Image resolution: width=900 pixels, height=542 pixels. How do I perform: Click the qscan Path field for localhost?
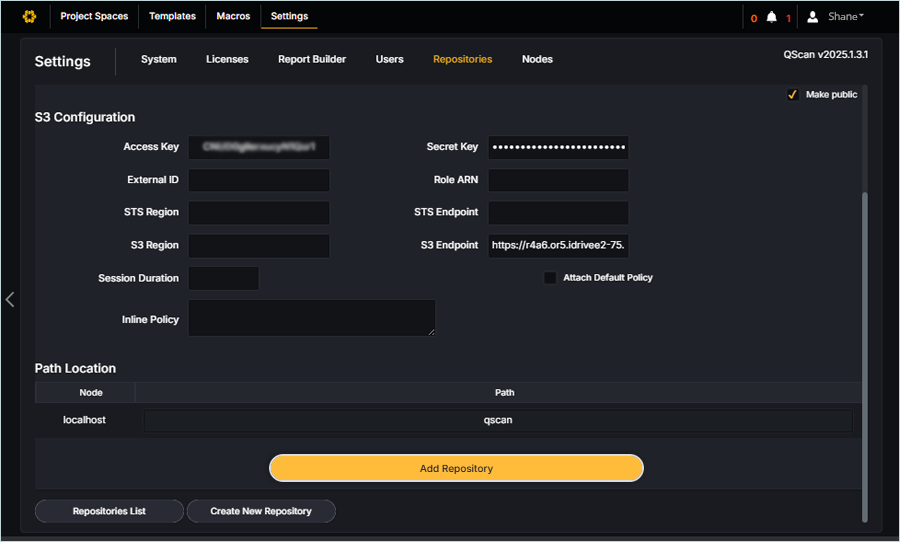pos(498,421)
